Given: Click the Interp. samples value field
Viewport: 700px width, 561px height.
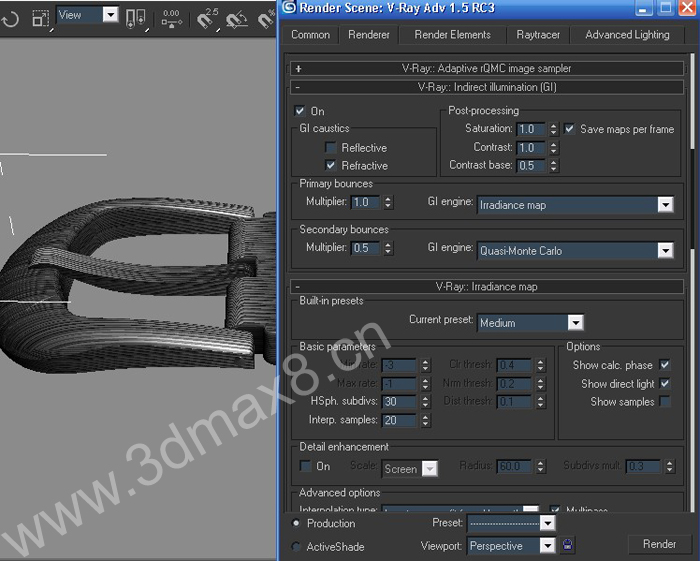Looking at the screenshot, I should [399, 420].
